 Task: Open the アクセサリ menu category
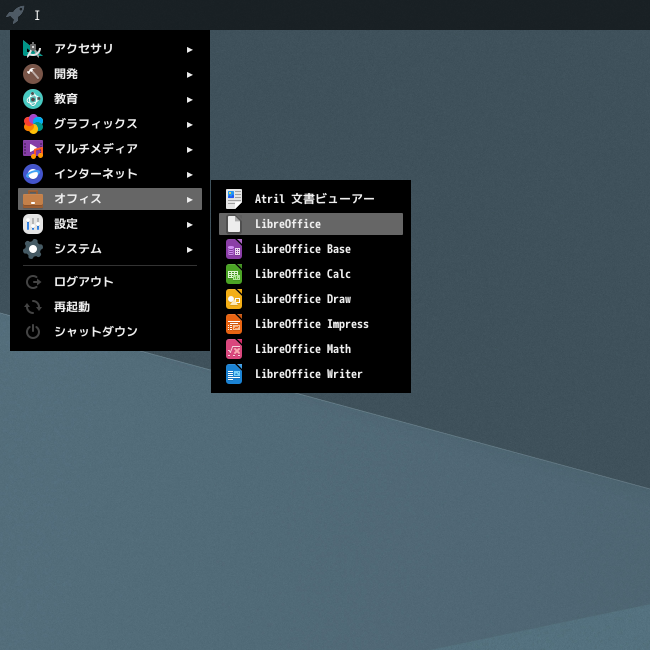tap(110, 49)
